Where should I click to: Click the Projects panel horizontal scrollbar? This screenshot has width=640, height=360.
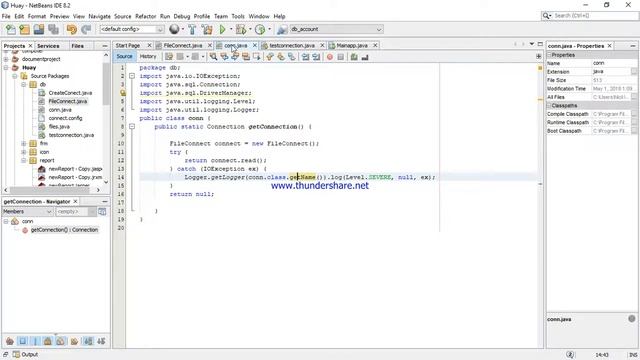pyautogui.click(x=49, y=190)
